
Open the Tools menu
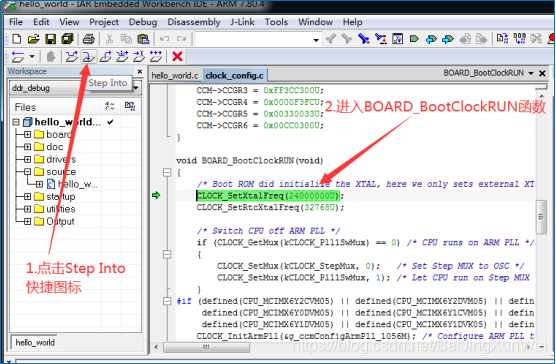(x=276, y=22)
